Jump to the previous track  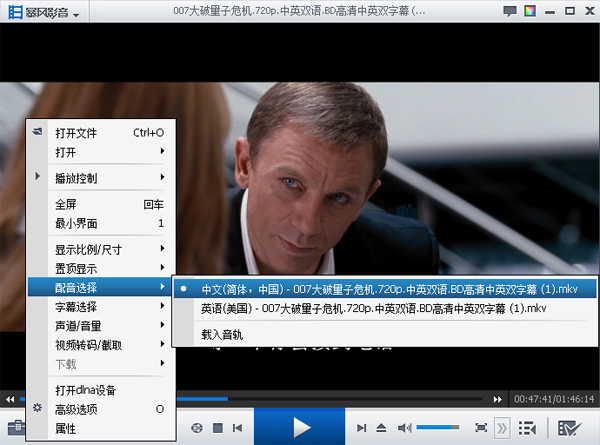point(237,428)
